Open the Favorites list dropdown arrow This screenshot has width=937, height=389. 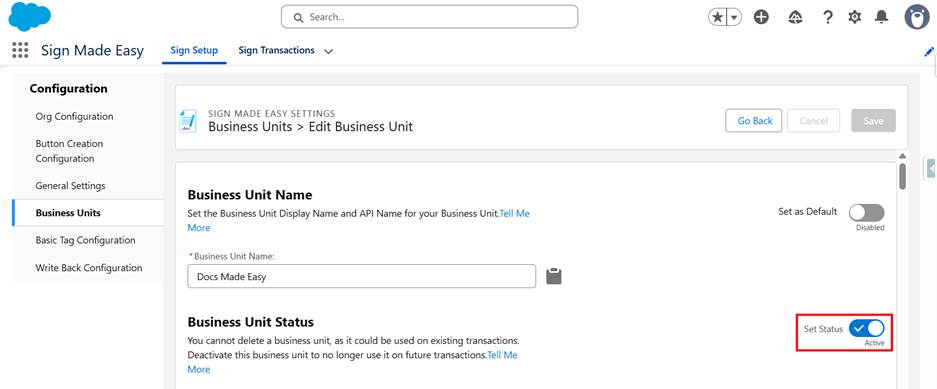(734, 17)
